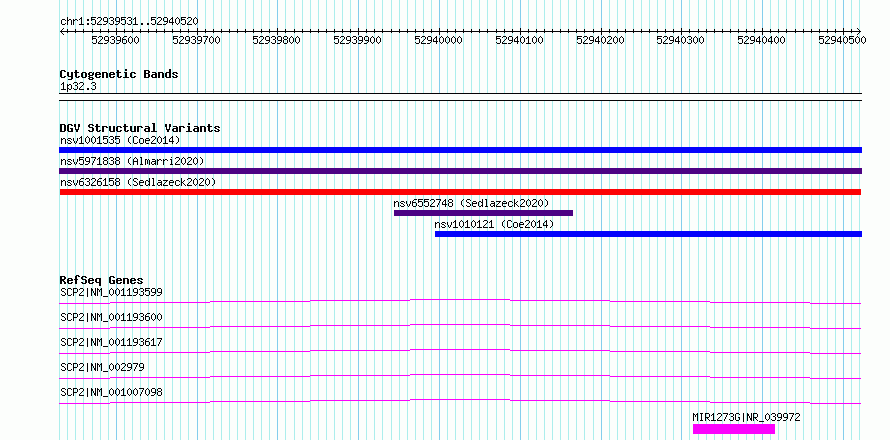The height and width of the screenshot is (440, 890).
Task: Open transcript SCP2|NM_002979
Action: click(102, 367)
